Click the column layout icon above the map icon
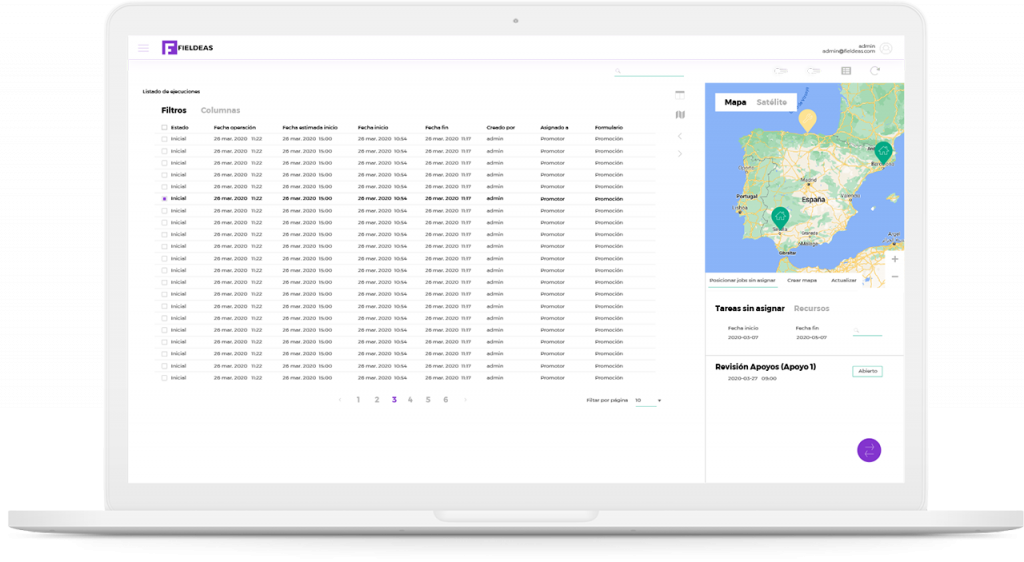Viewport: 1024px width, 562px height. [680, 96]
